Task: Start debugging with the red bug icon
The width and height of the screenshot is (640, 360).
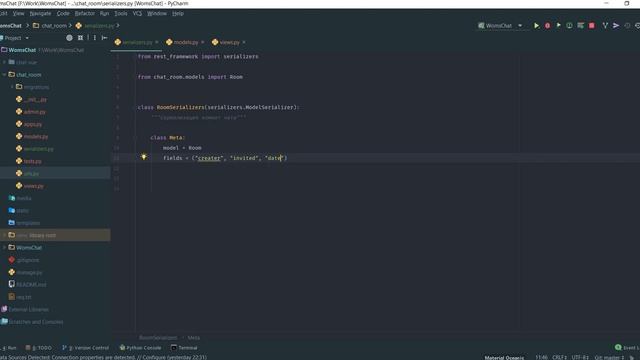Action: pyautogui.click(x=547, y=26)
